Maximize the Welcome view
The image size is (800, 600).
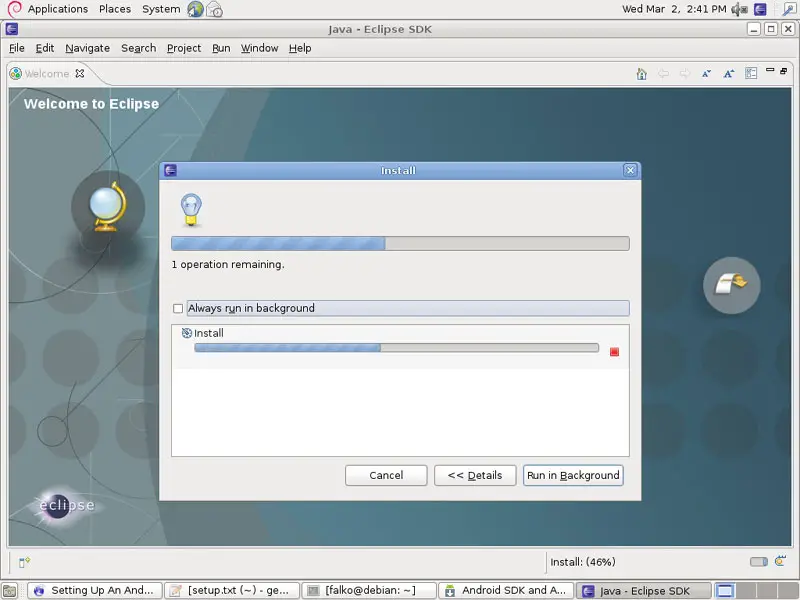tap(784, 71)
